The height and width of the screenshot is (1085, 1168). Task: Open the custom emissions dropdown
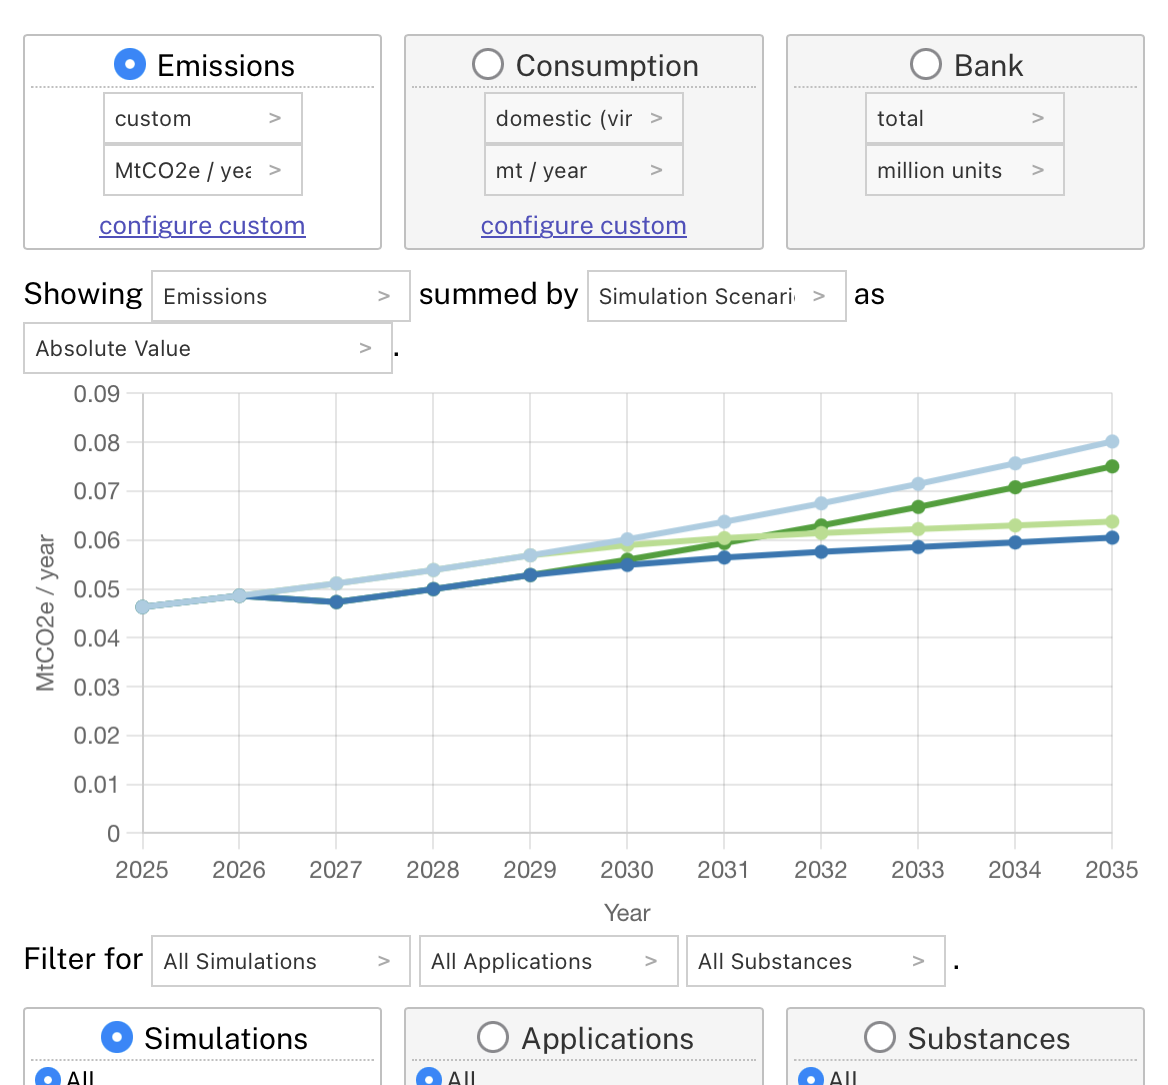(202, 117)
